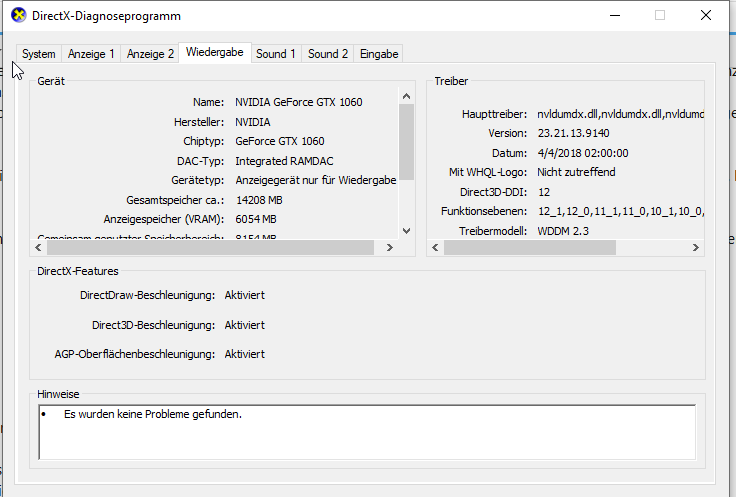Close the DirectX-Diagnoseprogramm window
The height and width of the screenshot is (497, 736).
point(705,15)
